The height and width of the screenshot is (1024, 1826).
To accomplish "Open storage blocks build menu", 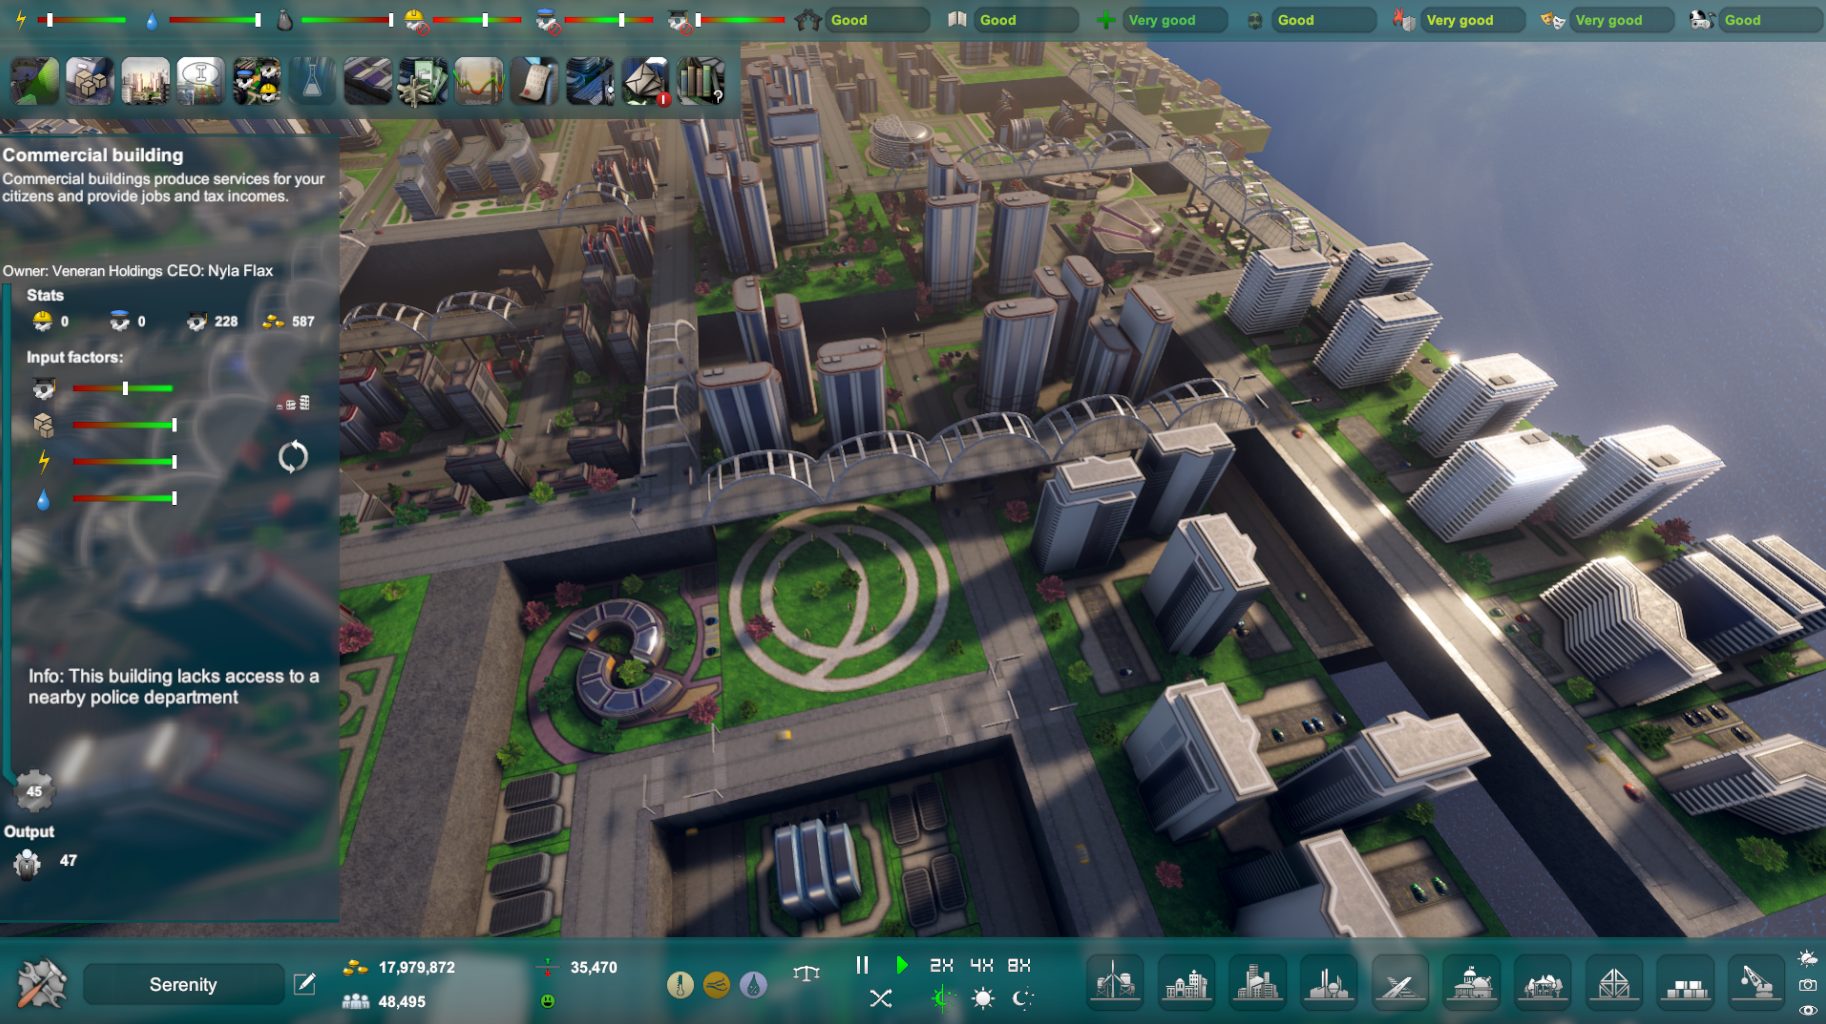I will [x=1686, y=983].
